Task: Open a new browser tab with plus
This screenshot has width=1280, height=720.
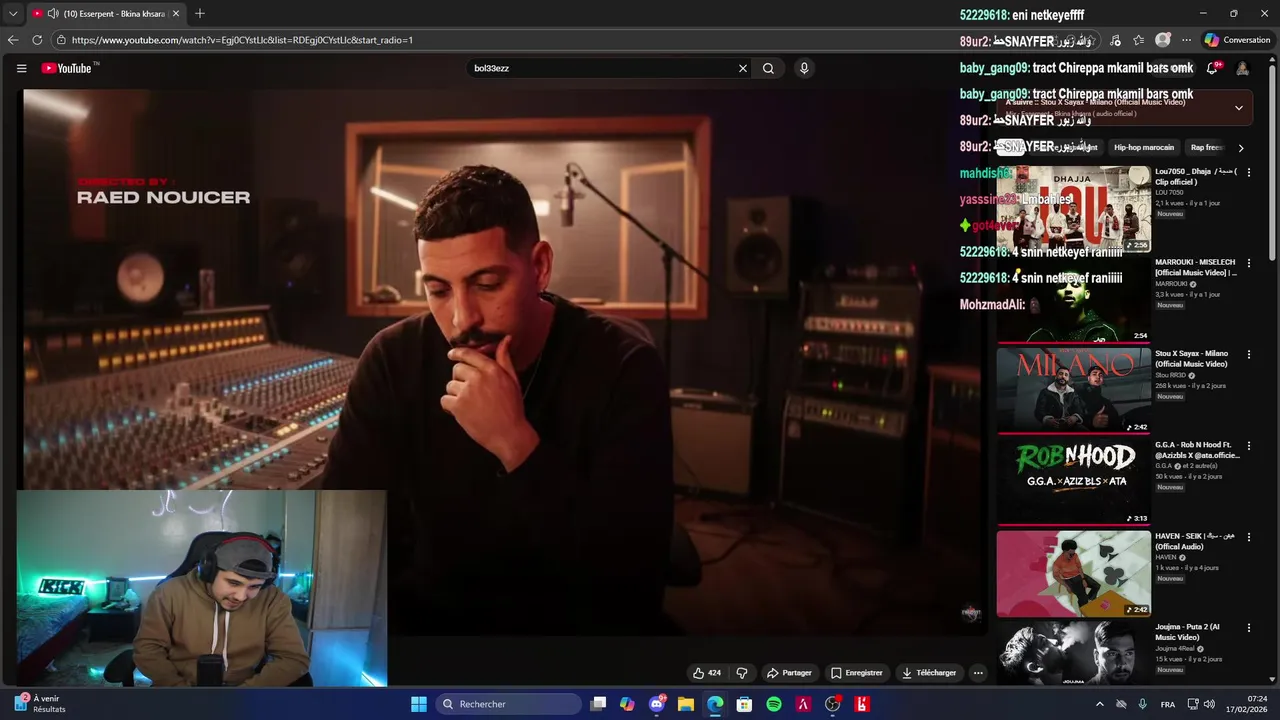Action: pos(200,13)
